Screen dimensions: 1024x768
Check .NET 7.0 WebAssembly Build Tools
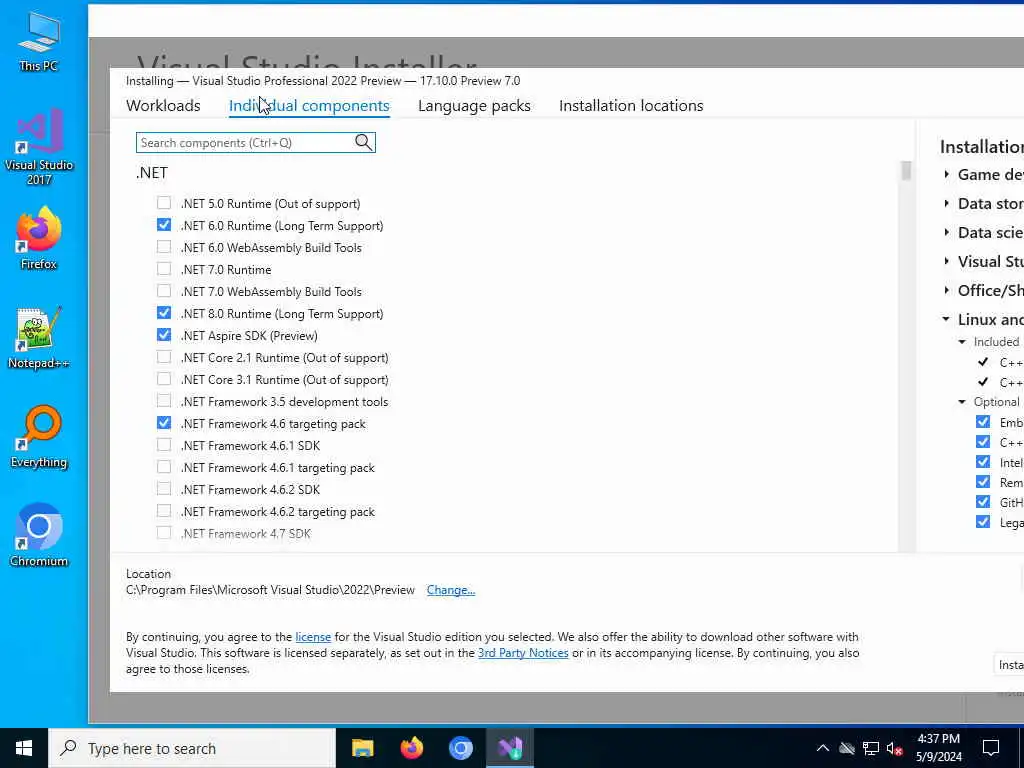pyautogui.click(x=164, y=291)
